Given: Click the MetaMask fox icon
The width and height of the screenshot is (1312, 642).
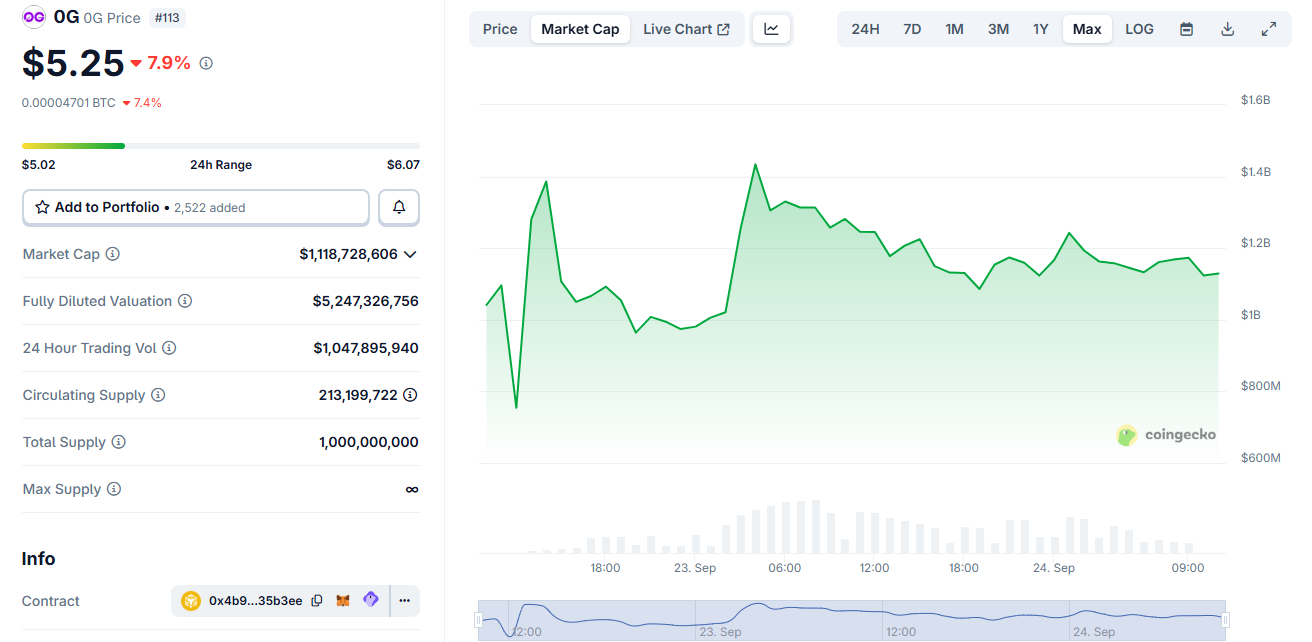Looking at the screenshot, I should [343, 601].
